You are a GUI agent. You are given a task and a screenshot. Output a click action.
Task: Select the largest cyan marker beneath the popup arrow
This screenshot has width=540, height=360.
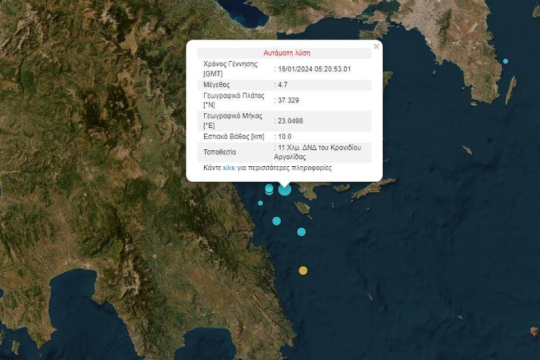click(x=284, y=189)
